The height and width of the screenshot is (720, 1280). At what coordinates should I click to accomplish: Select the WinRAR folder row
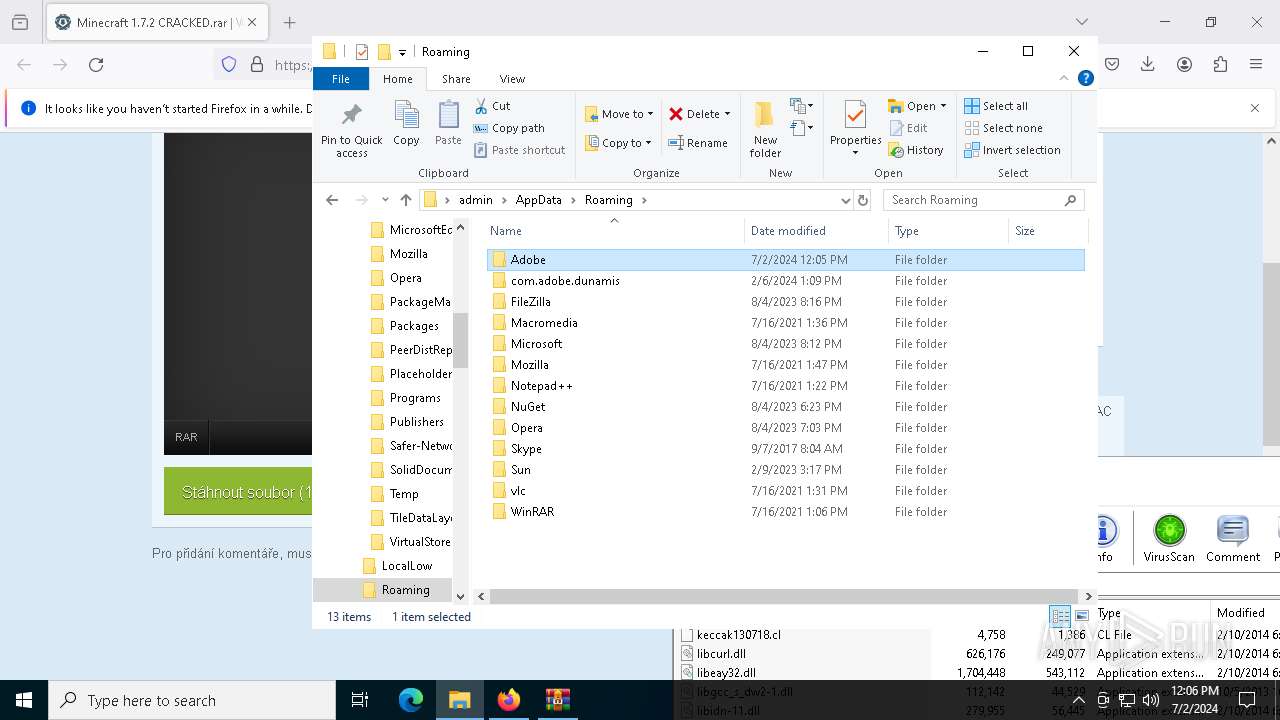(786, 512)
